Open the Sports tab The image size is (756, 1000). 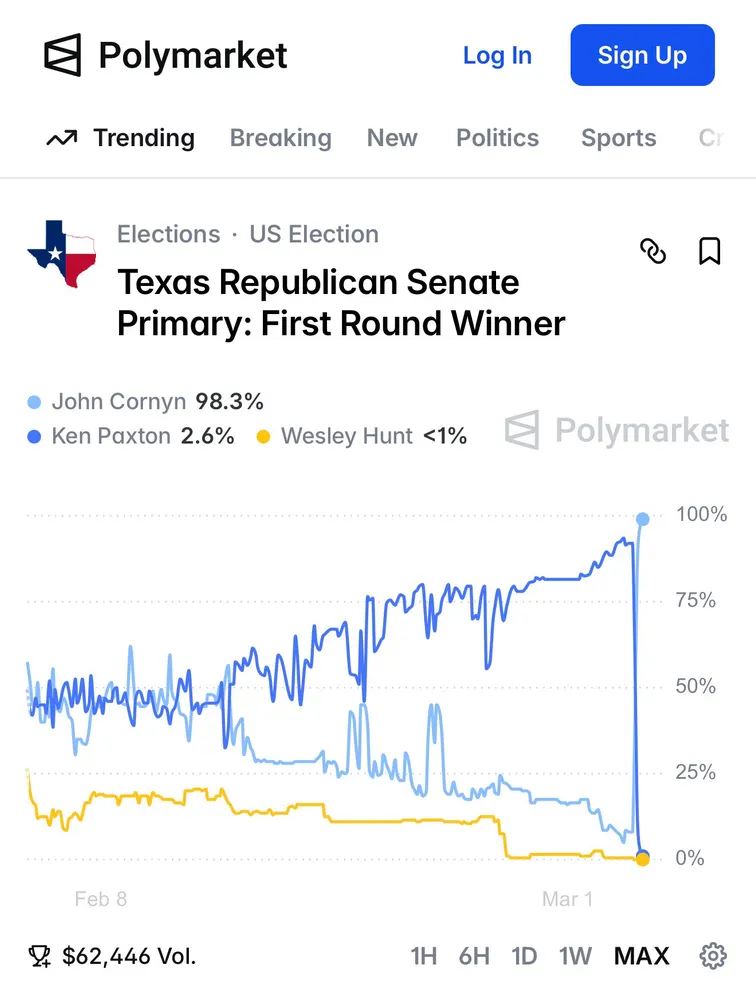pos(618,138)
